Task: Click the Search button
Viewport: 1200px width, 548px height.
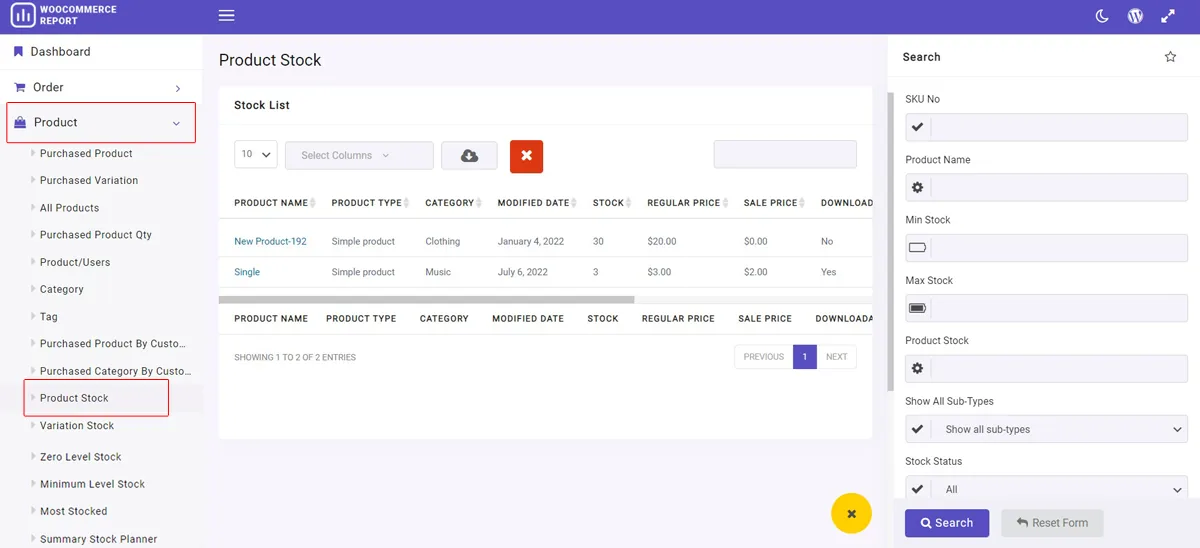Action: tap(947, 523)
